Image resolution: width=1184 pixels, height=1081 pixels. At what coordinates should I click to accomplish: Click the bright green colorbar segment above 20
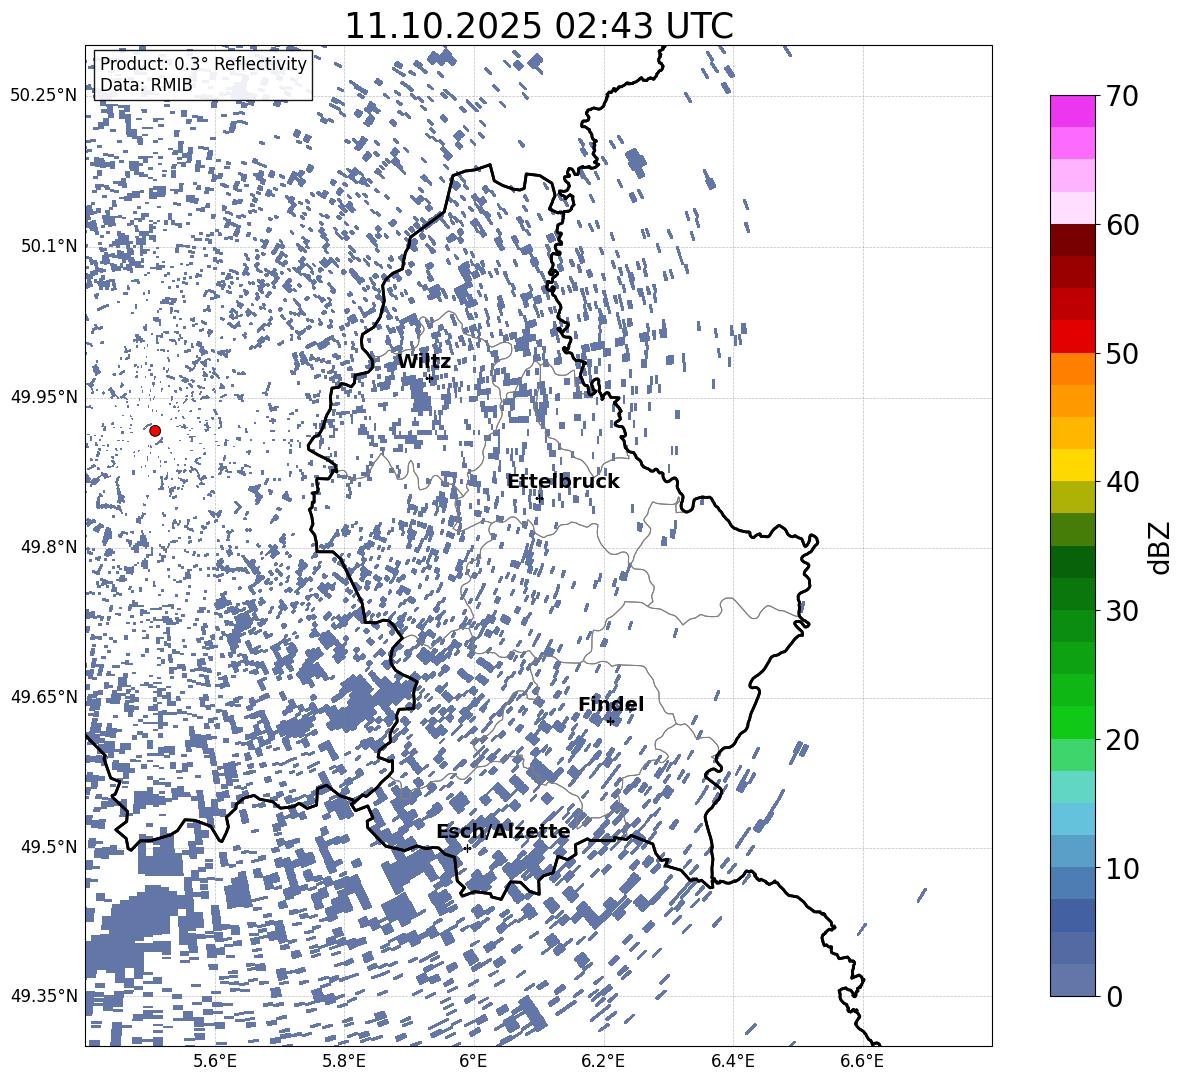click(1072, 723)
